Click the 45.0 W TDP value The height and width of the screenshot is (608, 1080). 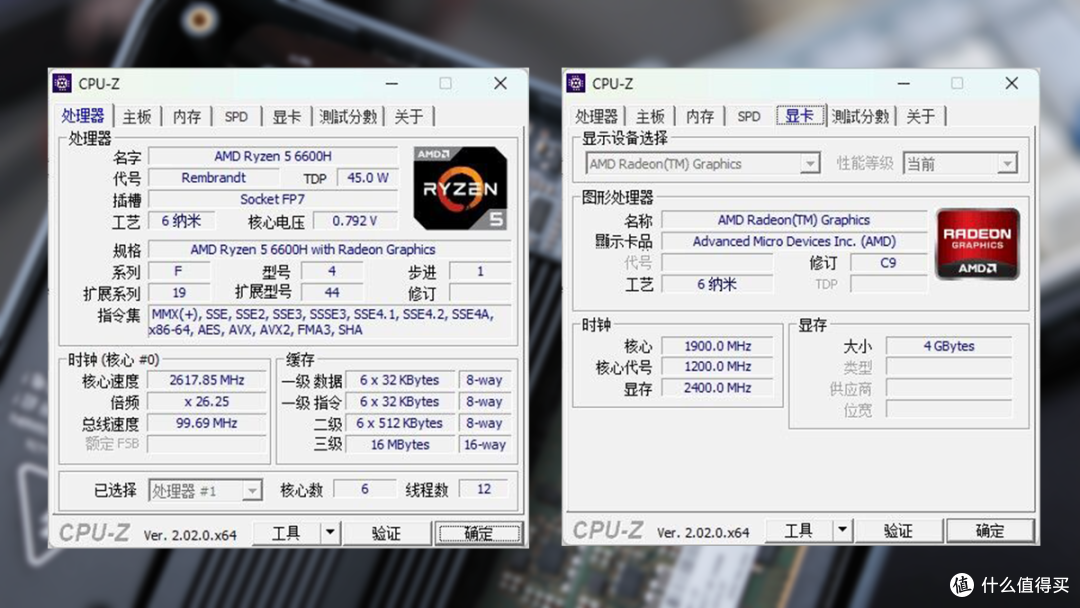[367, 178]
